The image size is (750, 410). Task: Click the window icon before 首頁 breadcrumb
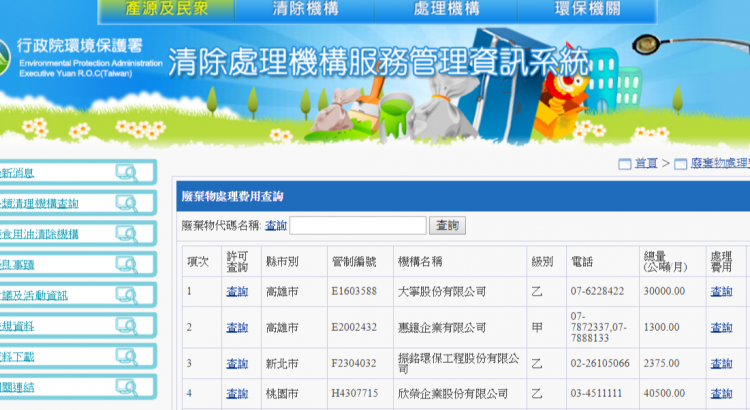click(x=625, y=163)
